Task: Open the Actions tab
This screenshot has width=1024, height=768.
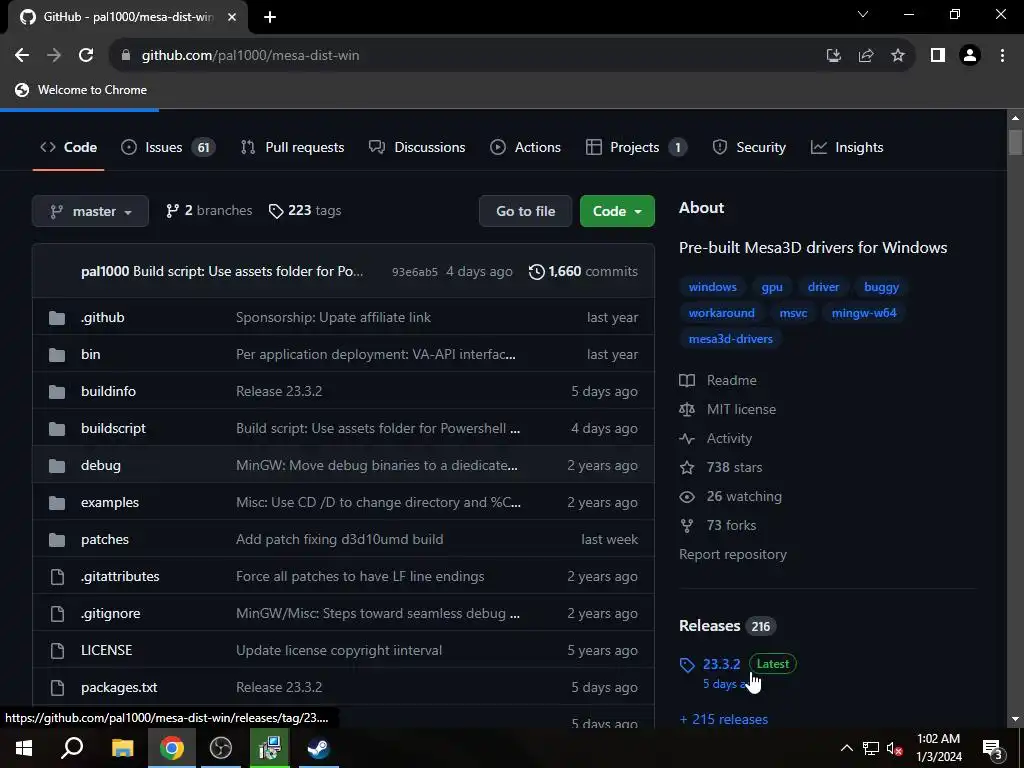Action: pyautogui.click(x=526, y=148)
